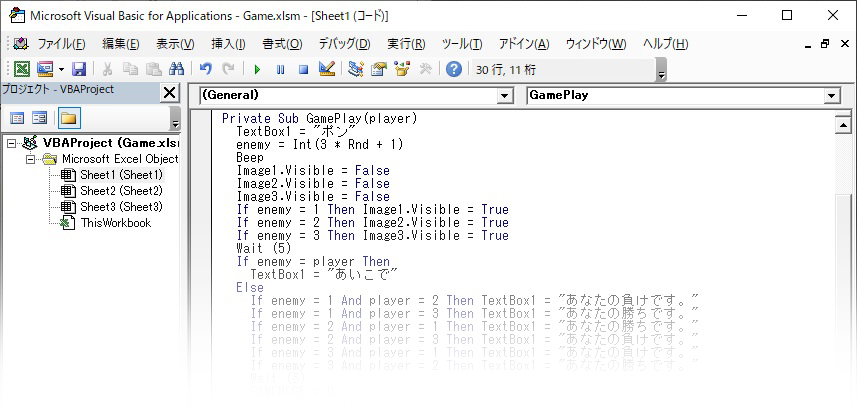
Task: Click the If enemy = player Then line
Action: (x=313, y=262)
